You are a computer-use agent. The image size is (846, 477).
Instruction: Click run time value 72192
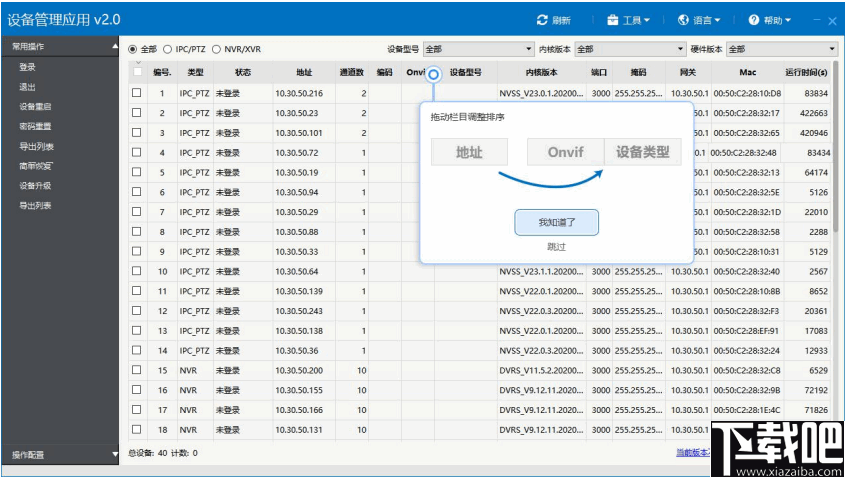tap(816, 390)
